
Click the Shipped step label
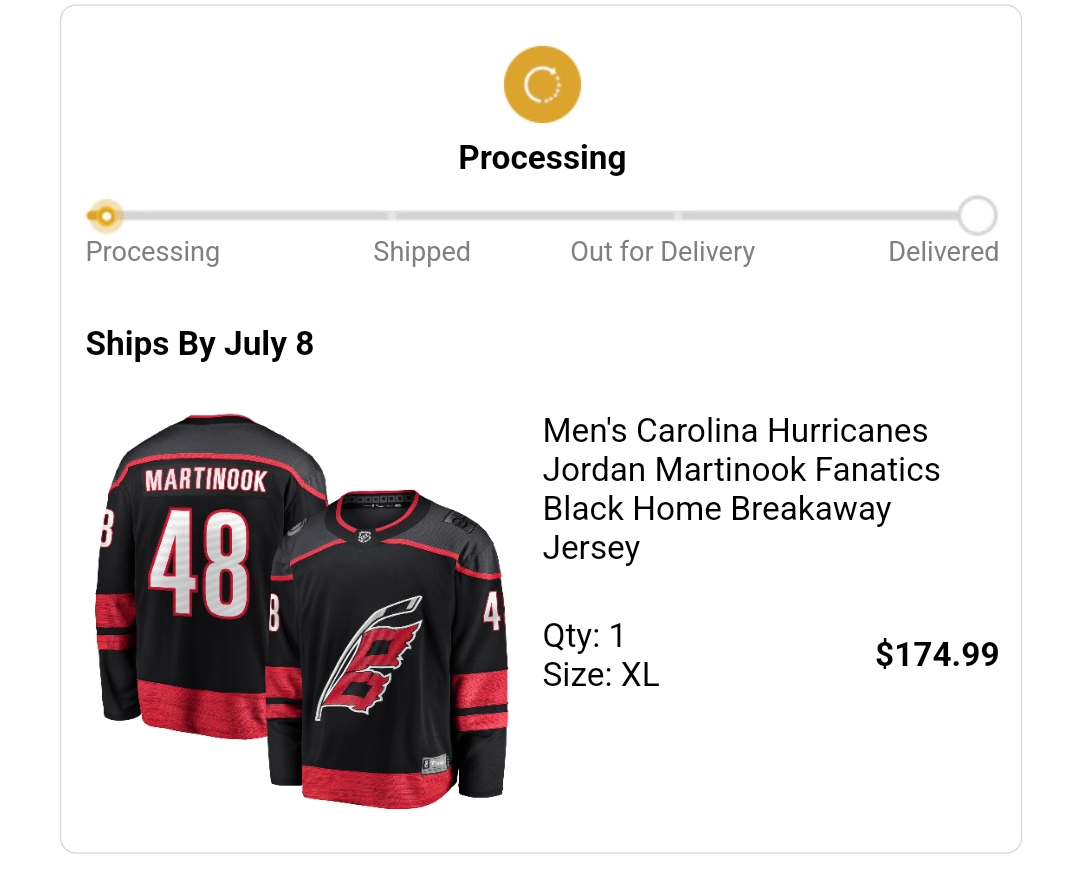pos(421,252)
